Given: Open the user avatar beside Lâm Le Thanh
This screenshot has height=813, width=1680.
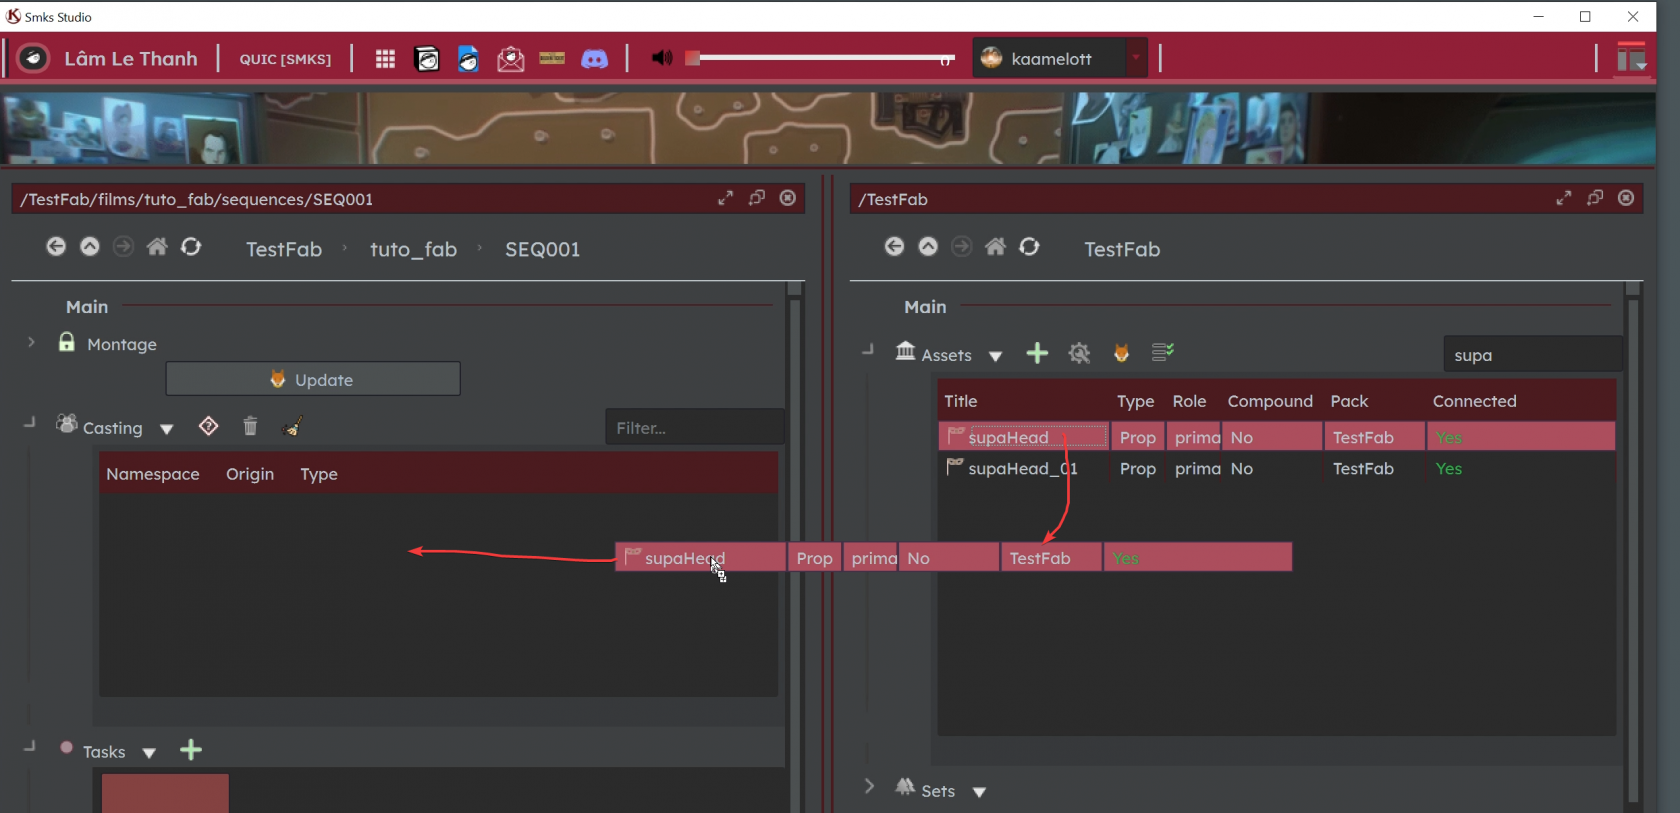Looking at the screenshot, I should click(x=34, y=58).
